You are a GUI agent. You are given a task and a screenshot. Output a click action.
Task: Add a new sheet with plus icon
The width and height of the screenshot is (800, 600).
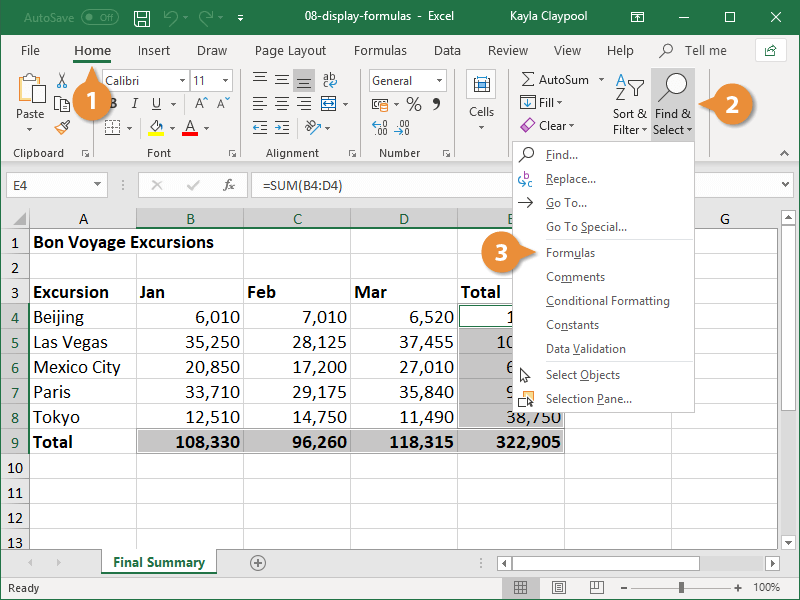click(258, 563)
